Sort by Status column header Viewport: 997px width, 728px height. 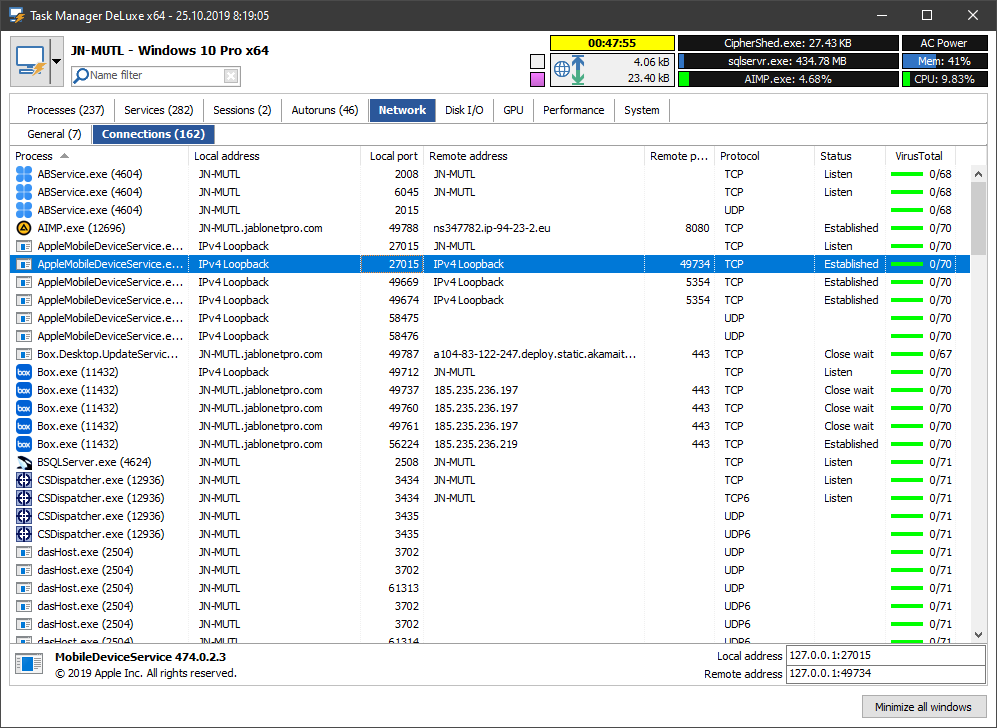point(849,156)
